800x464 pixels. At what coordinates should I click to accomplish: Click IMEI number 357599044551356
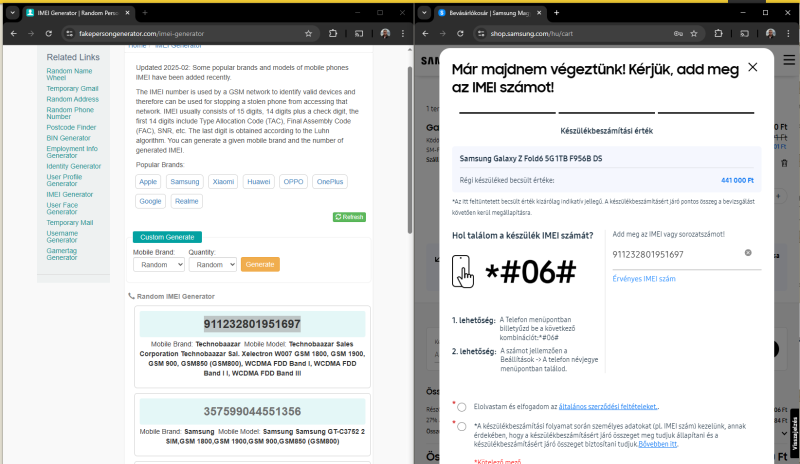point(252,411)
